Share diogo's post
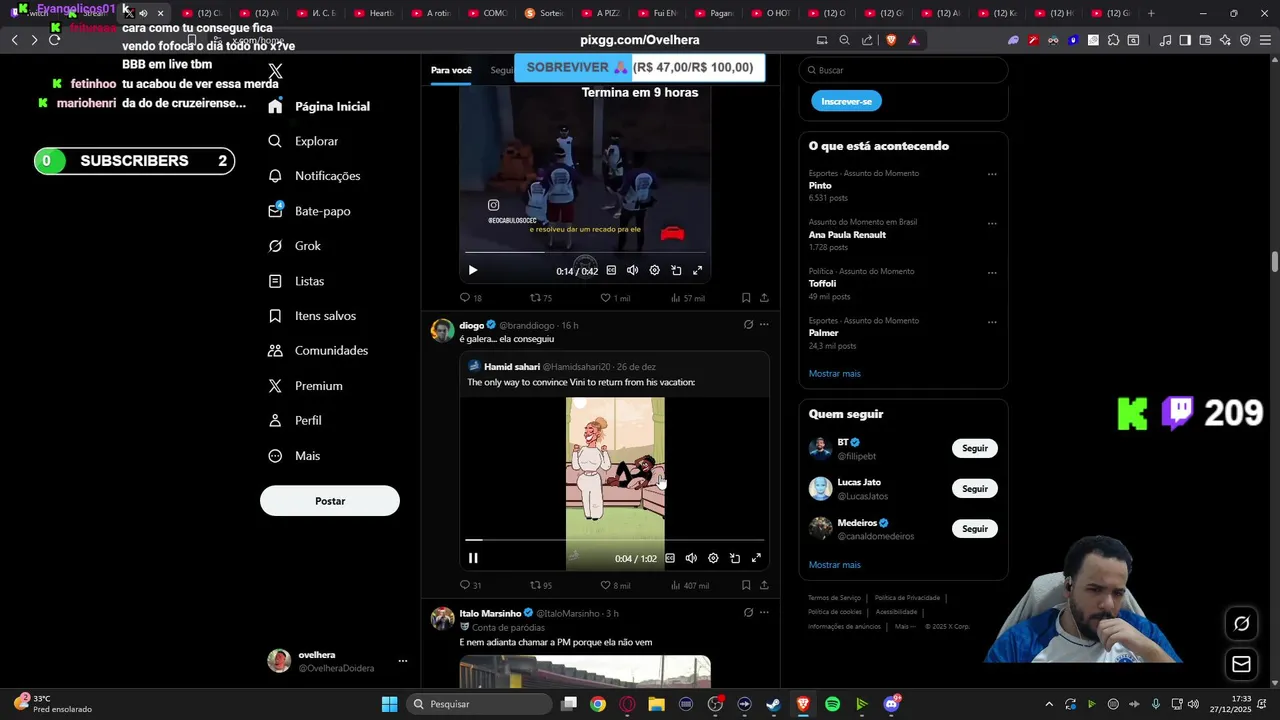The width and height of the screenshot is (1280, 720). [764, 586]
